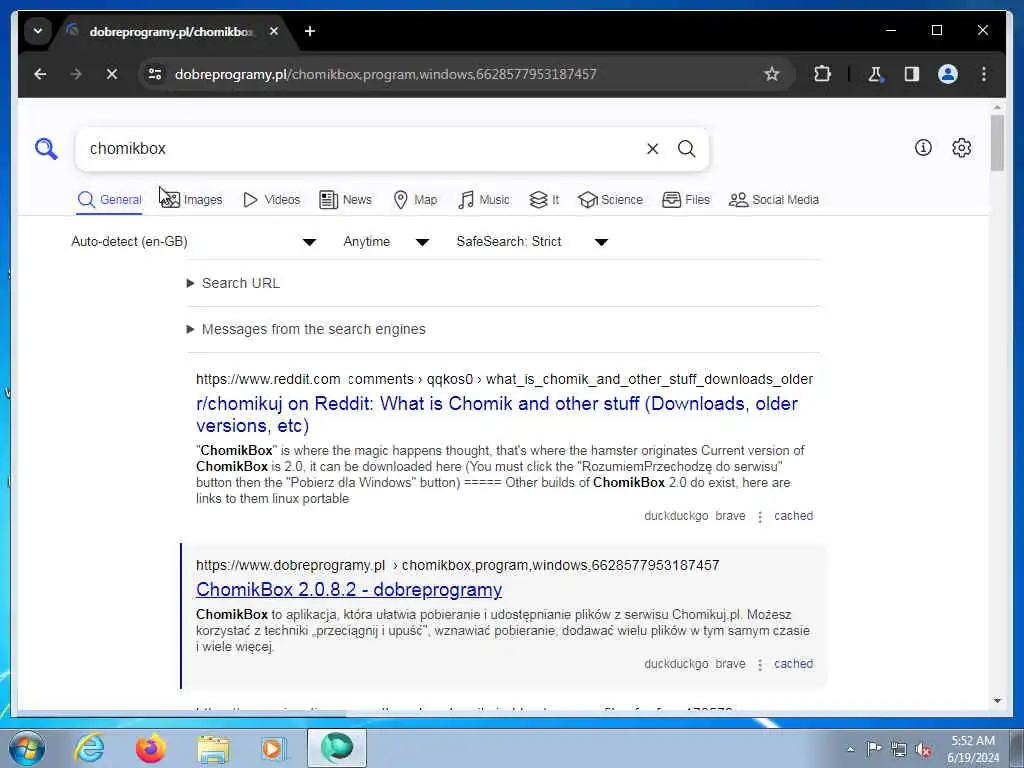
Task: Stop loading the page
Action: pos(112,74)
